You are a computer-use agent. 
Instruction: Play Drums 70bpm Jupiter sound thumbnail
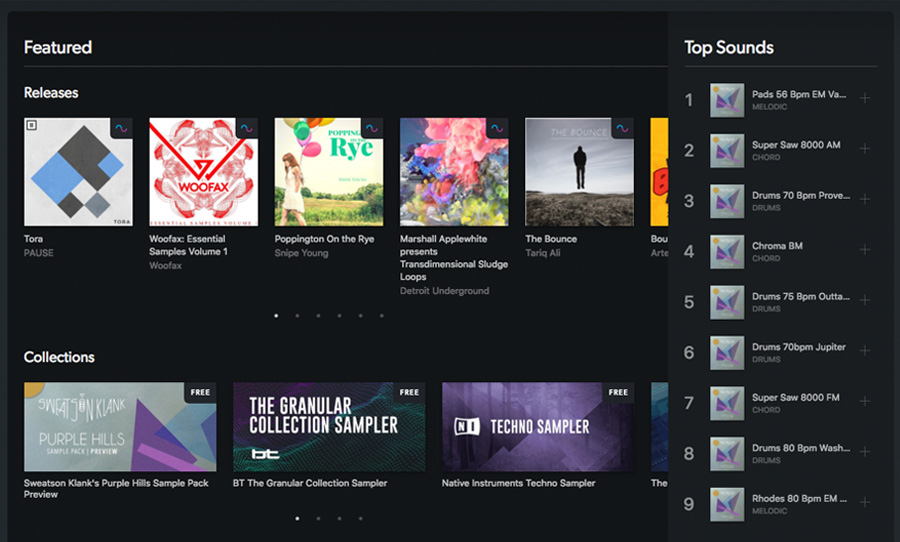(x=727, y=353)
